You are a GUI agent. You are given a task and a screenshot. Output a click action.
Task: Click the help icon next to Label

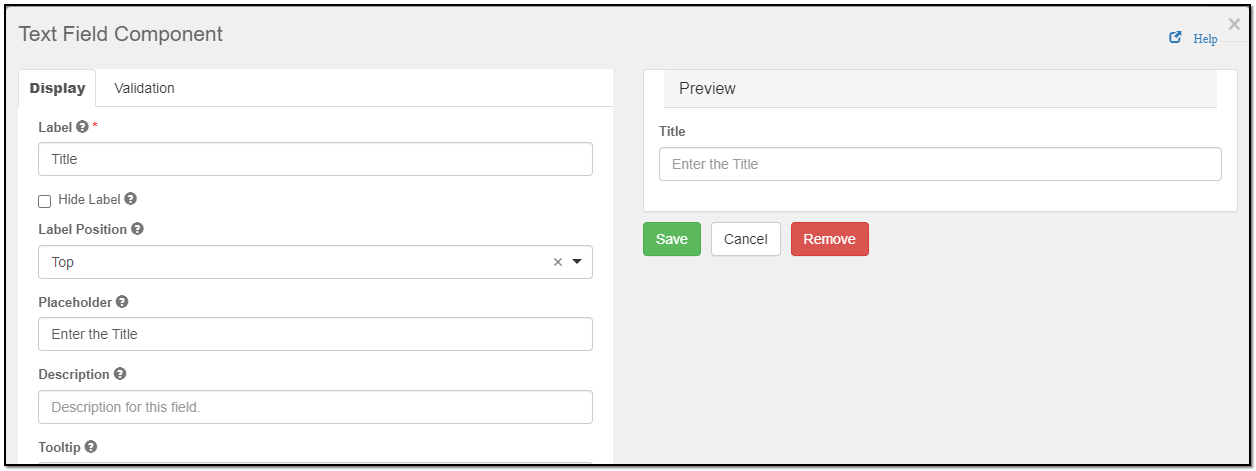click(x=82, y=127)
